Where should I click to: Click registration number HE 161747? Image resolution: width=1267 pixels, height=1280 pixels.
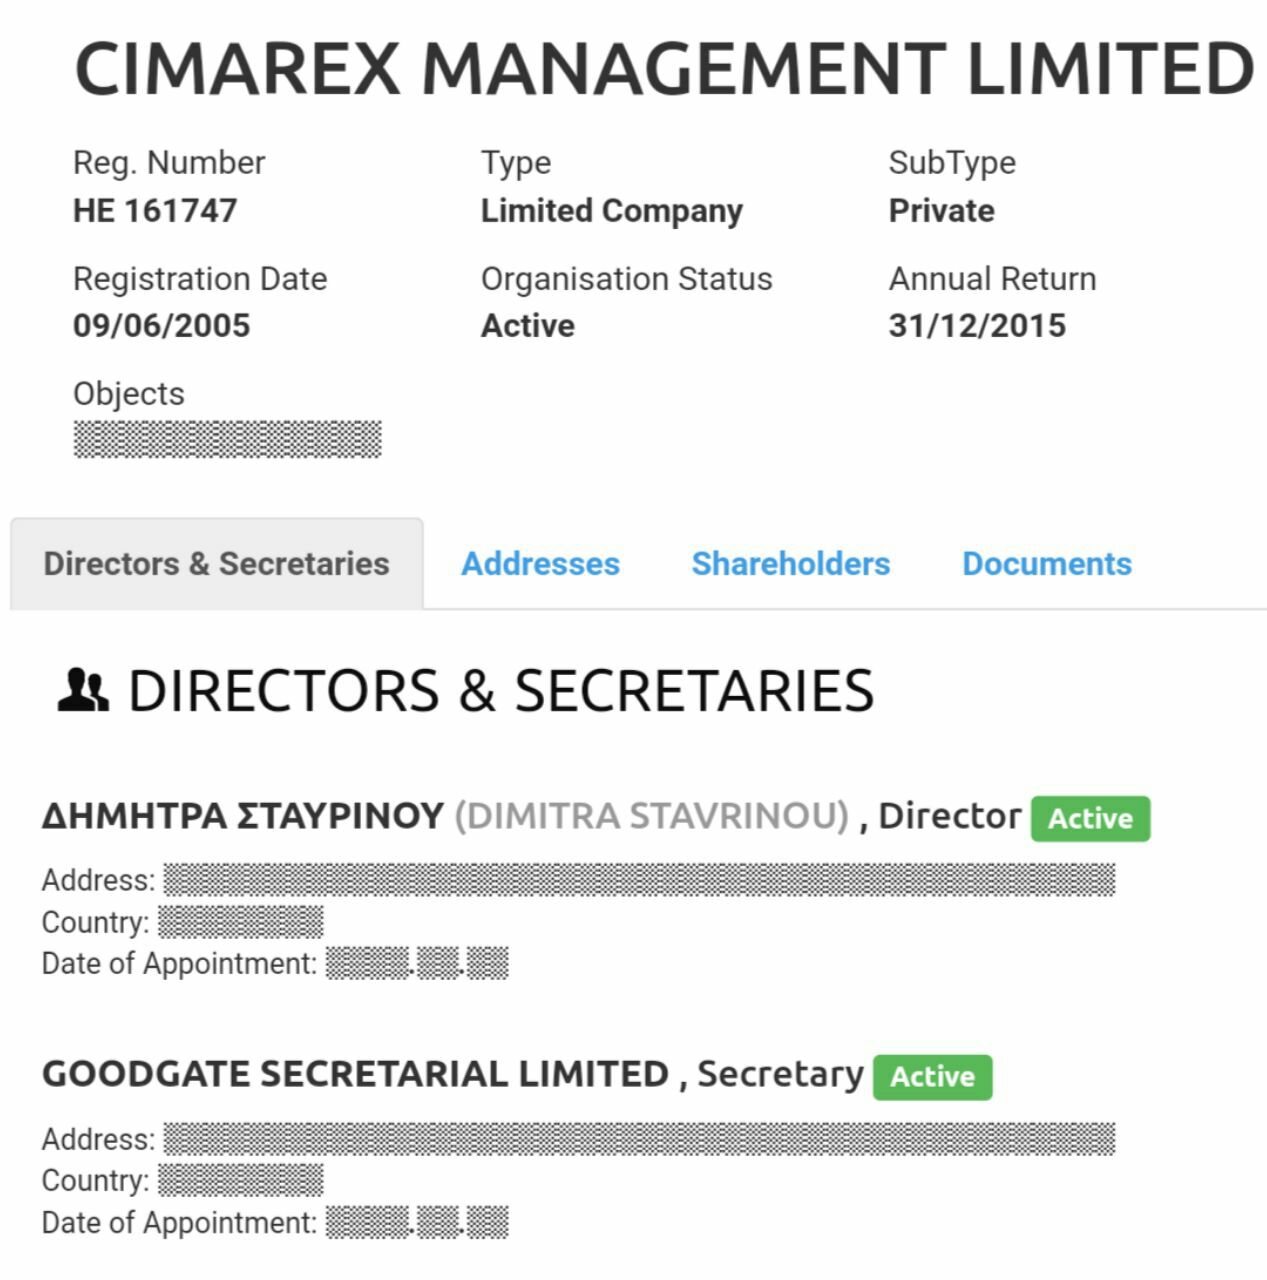click(155, 211)
